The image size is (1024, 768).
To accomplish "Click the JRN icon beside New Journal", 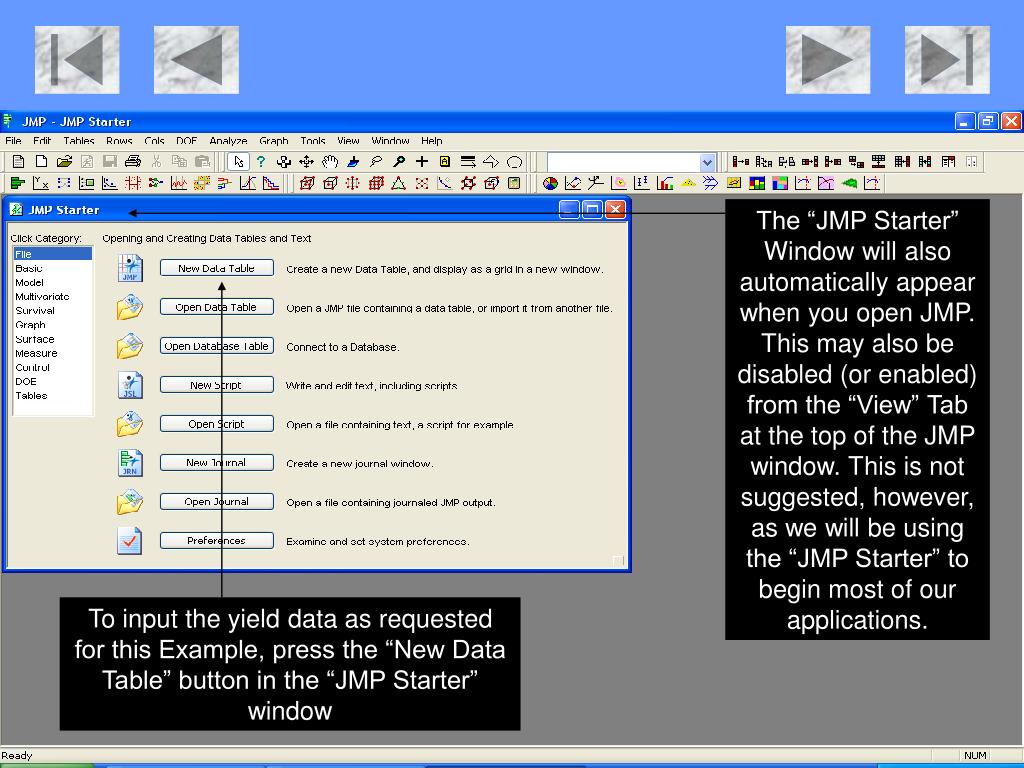I will click(x=130, y=462).
